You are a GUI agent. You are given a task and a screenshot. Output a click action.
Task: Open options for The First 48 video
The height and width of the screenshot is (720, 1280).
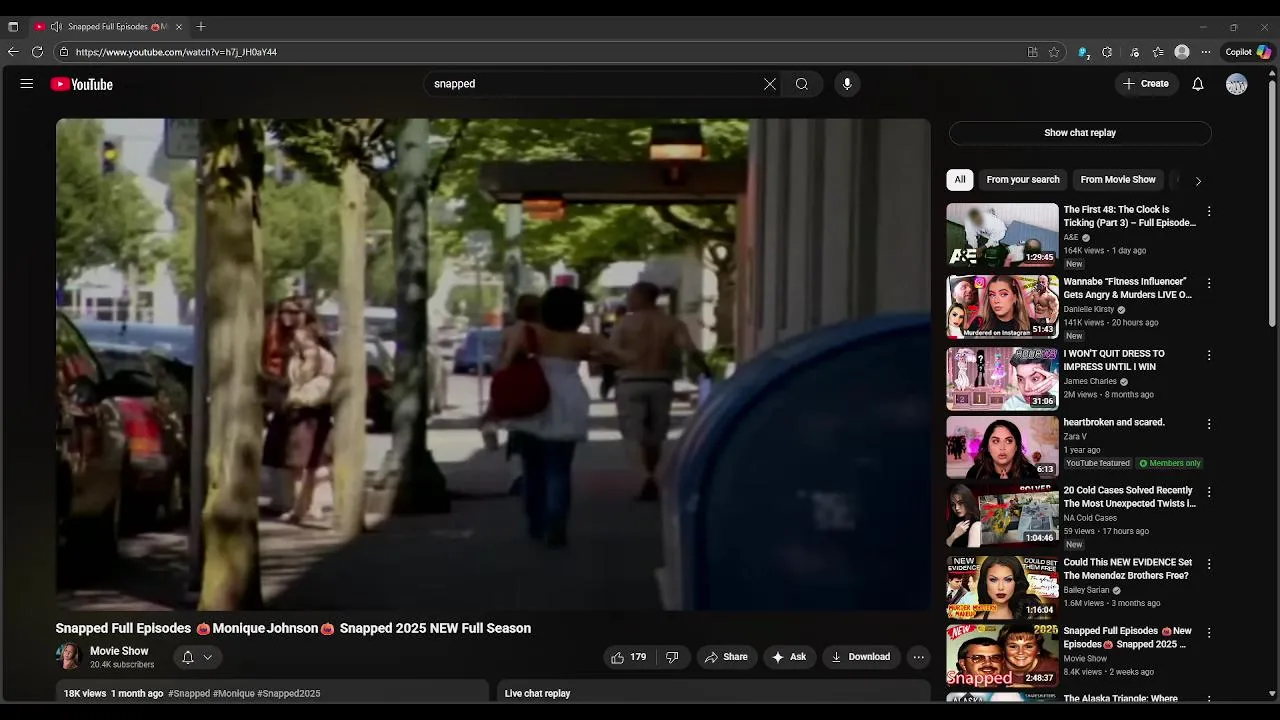click(1209, 211)
